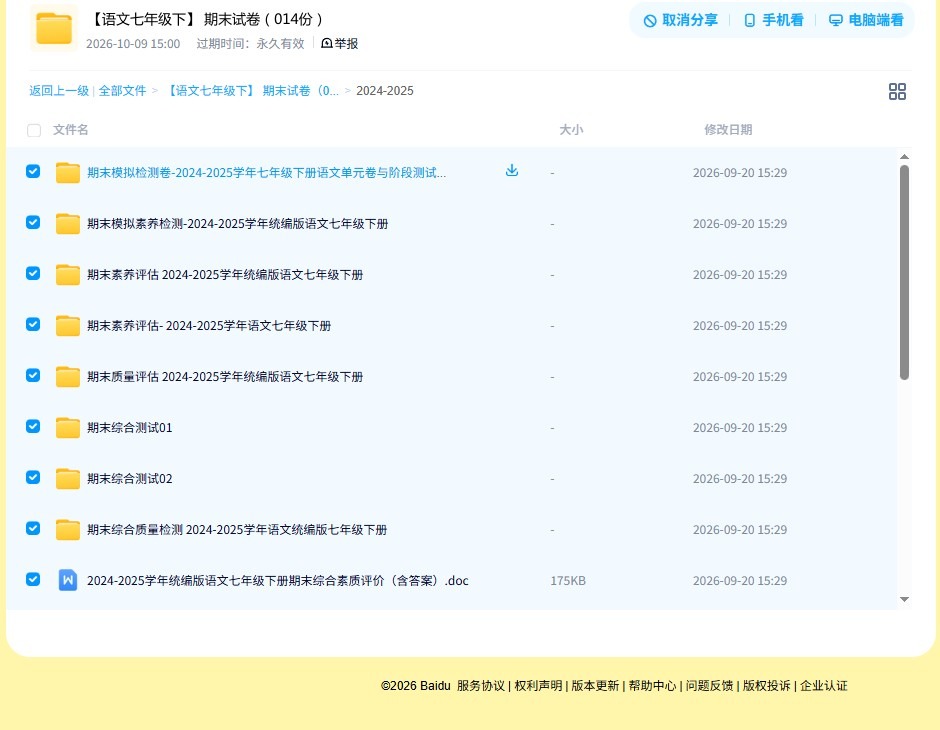Click the scroll-down arrow of file list
Image resolution: width=940 pixels, height=730 pixels.
point(904,599)
